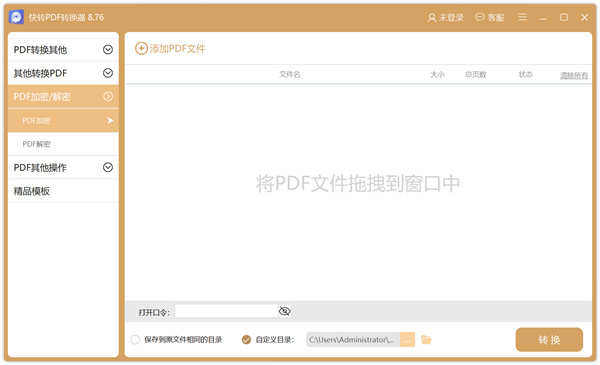Select the PDF解密 item

[64, 144]
